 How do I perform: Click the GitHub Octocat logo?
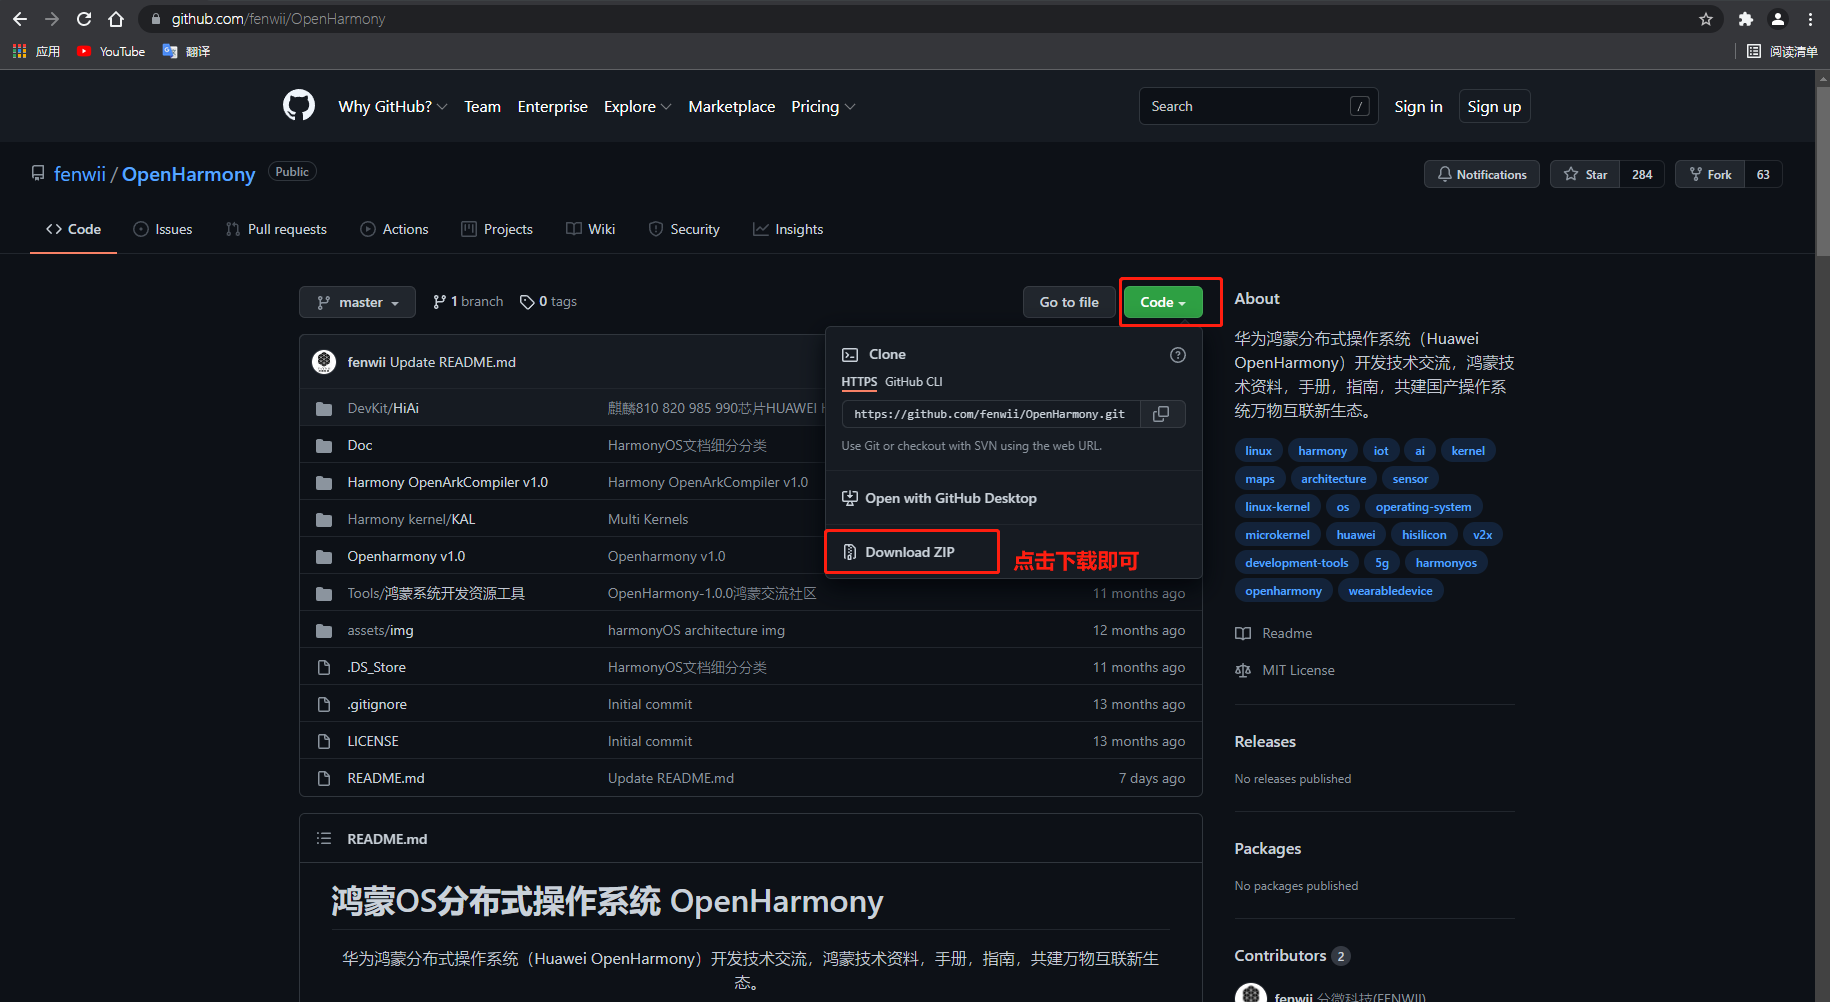[298, 105]
